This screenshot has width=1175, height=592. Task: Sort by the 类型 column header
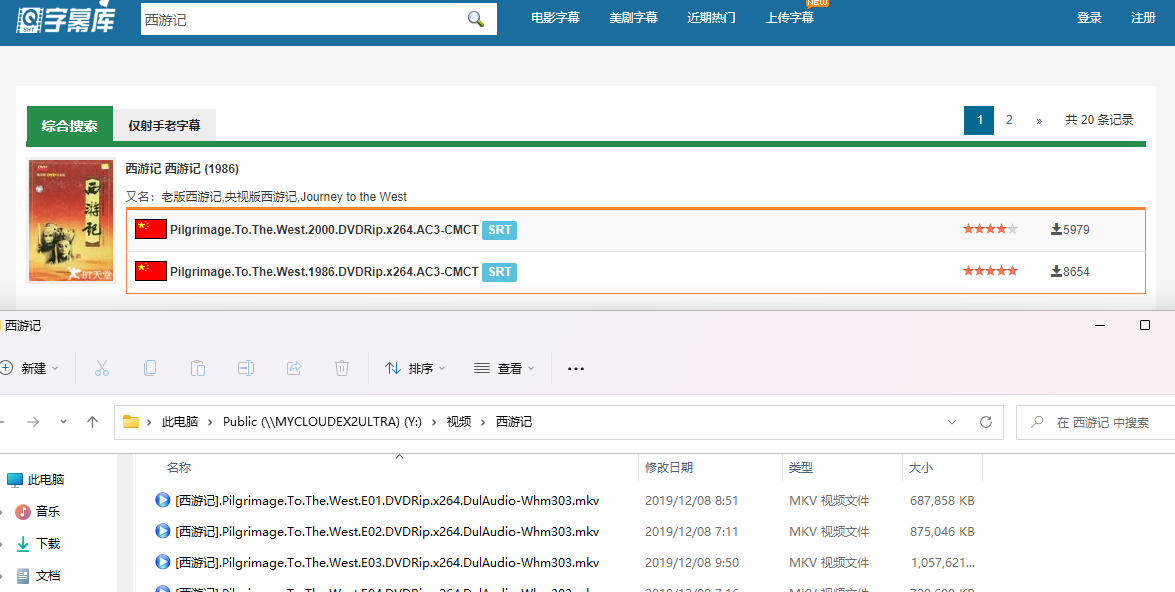(801, 468)
